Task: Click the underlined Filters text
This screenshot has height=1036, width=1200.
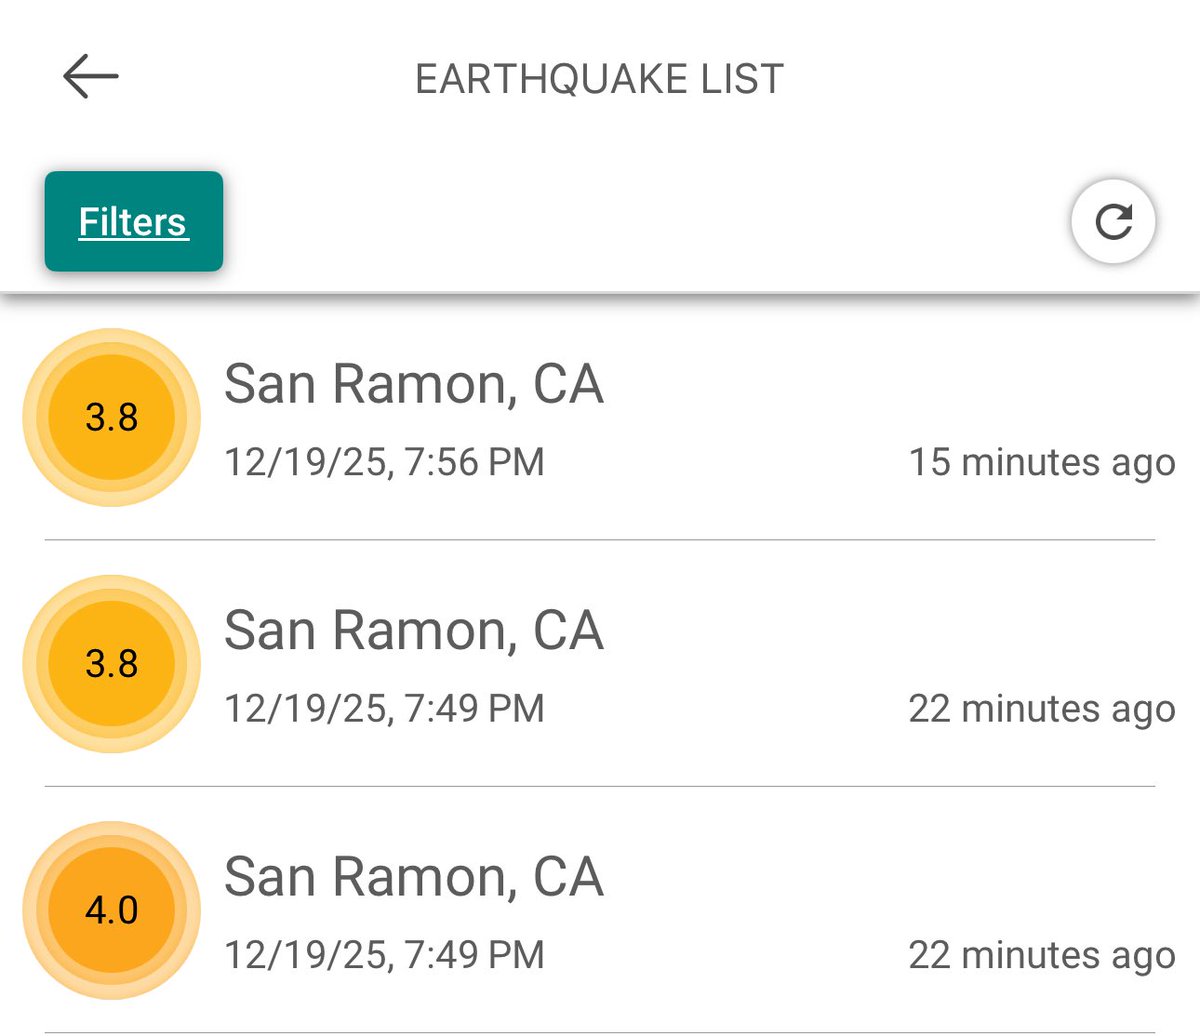Action: (x=133, y=222)
